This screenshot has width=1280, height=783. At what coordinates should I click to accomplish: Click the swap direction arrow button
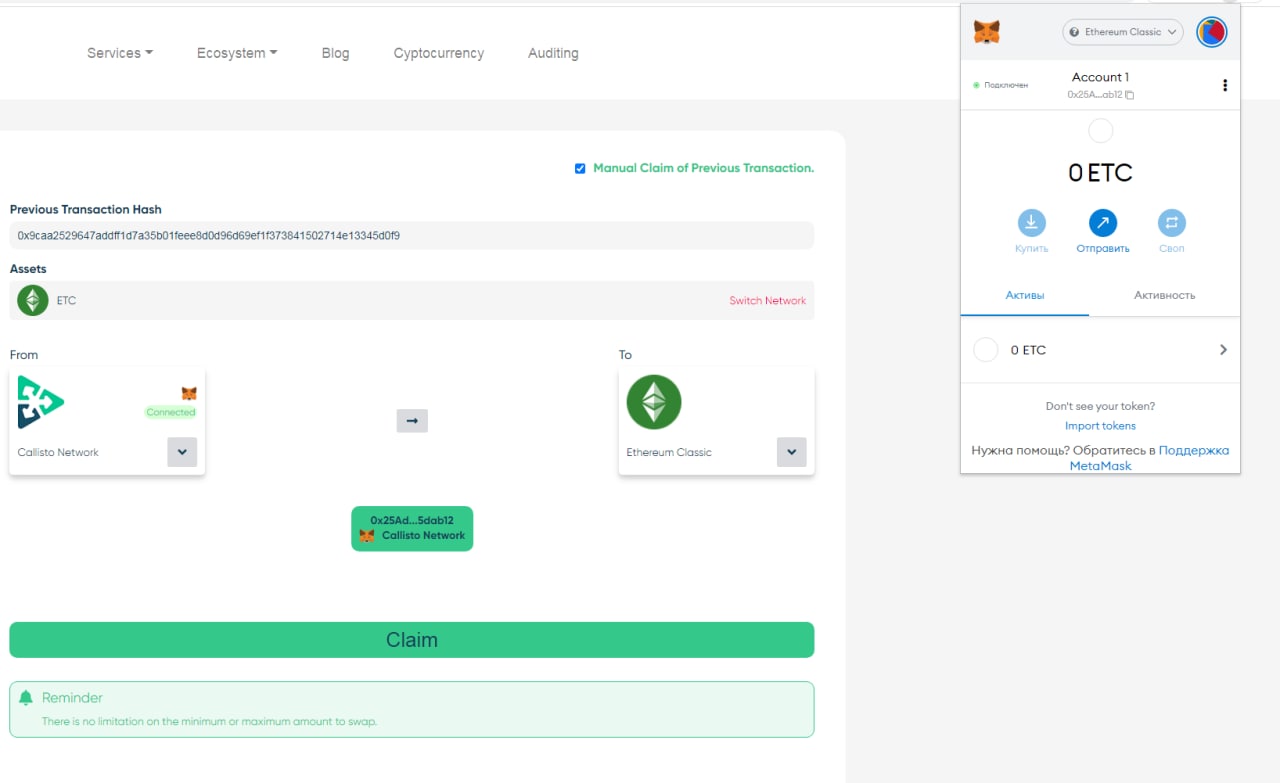tap(412, 421)
